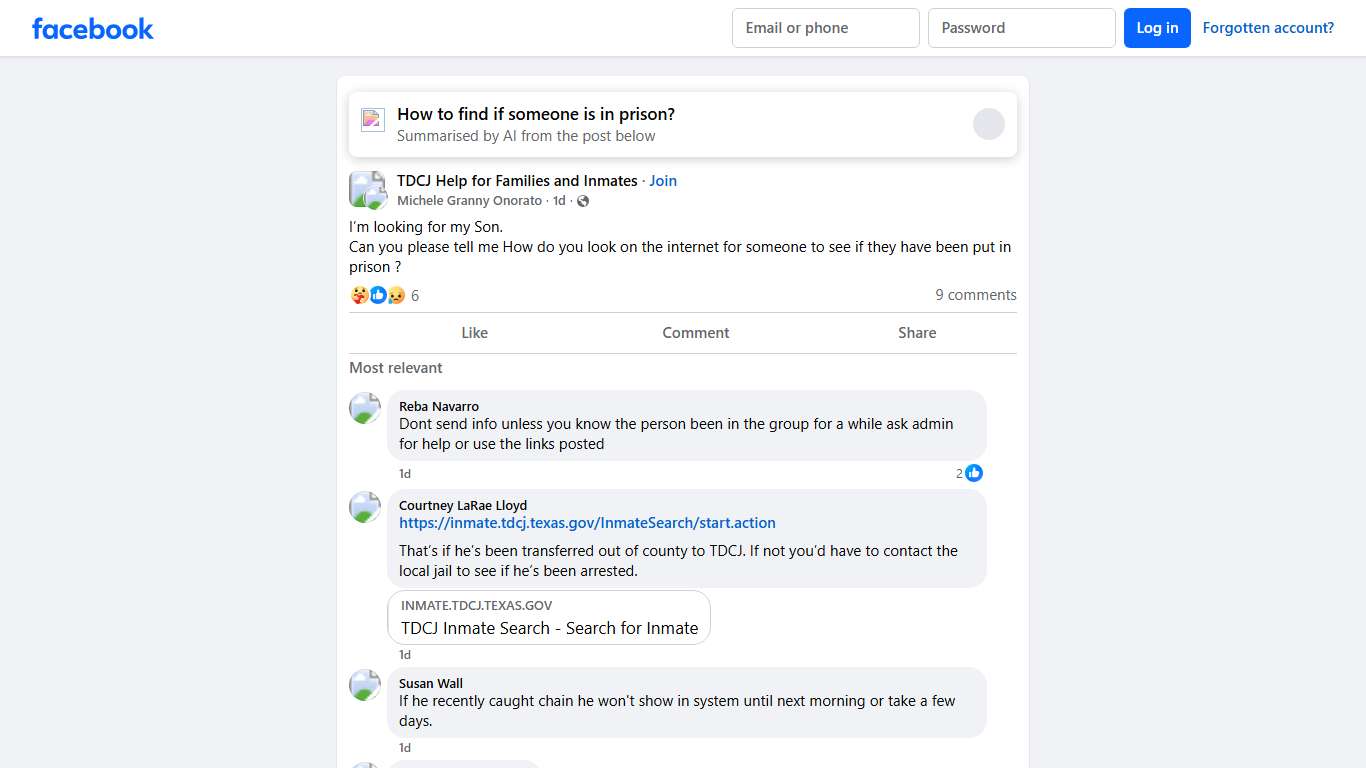
Task: Open Courtney LaRae Lloyd's profile picture
Action: coord(365,507)
